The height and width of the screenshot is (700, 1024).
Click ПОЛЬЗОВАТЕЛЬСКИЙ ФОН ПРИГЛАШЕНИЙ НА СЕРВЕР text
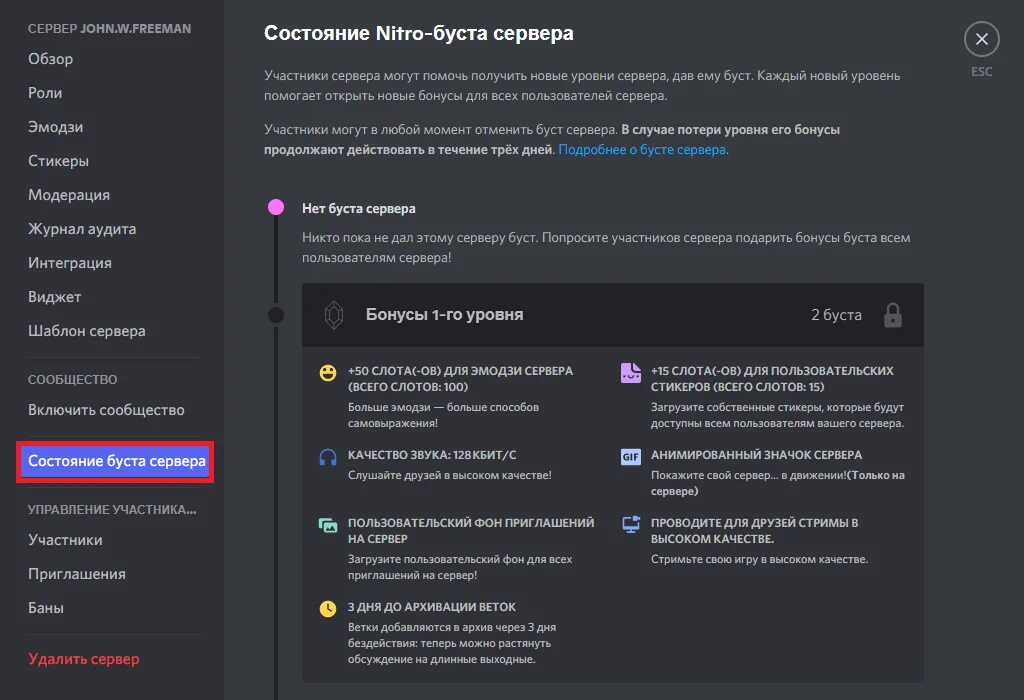[471, 531]
